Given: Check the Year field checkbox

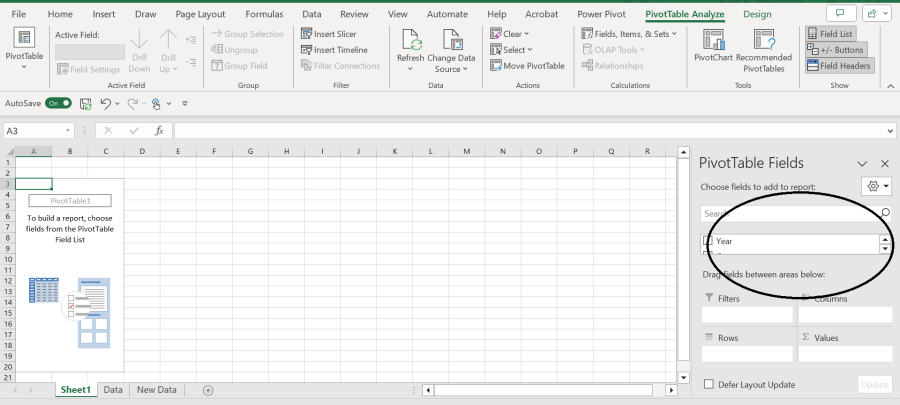Looking at the screenshot, I should click(708, 241).
